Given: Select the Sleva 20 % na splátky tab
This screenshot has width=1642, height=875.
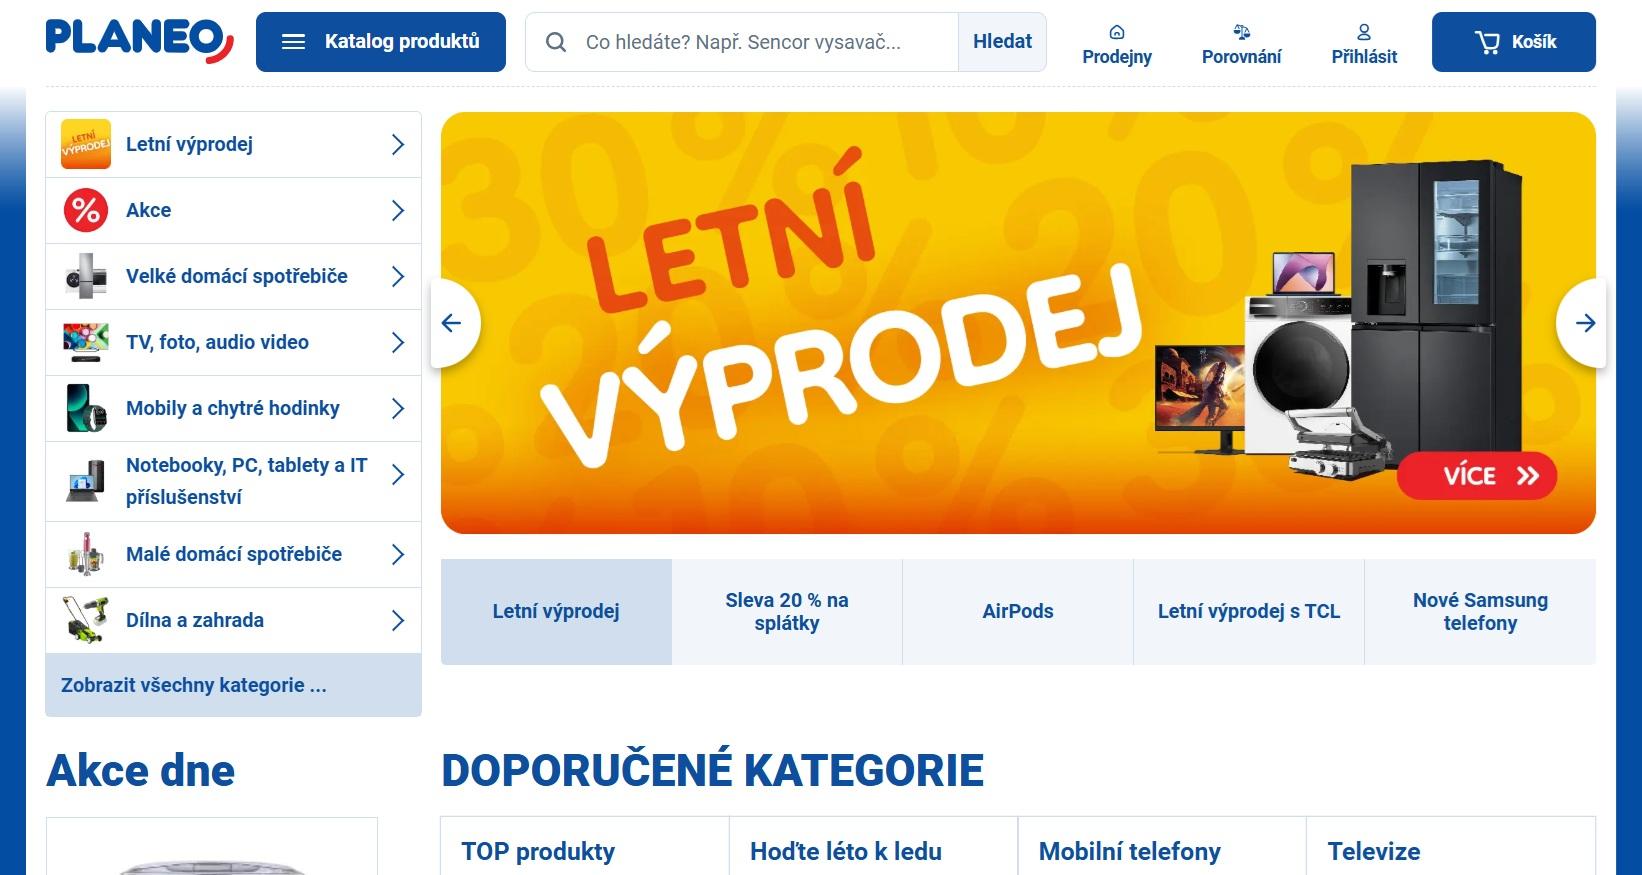Looking at the screenshot, I should coord(787,611).
